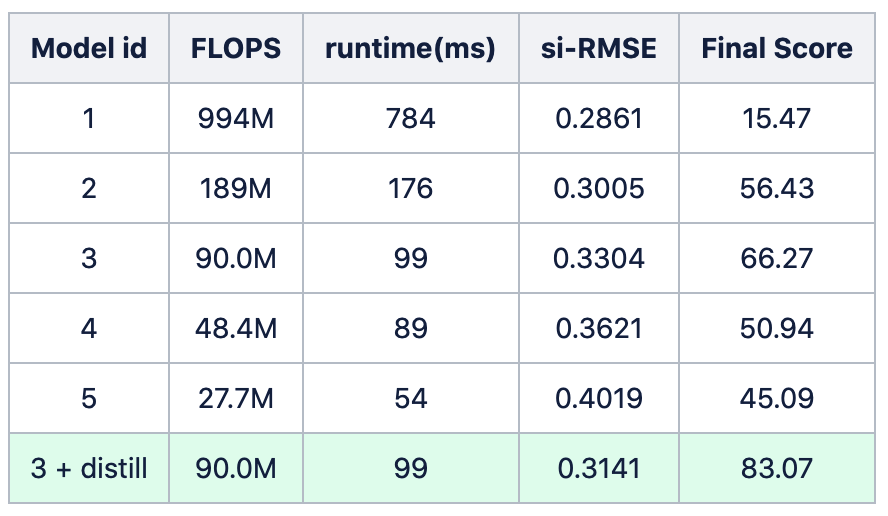The height and width of the screenshot is (516, 888).
Task: Select the highlighted 0.3141 si-RMSE cell
Action: coord(599,468)
